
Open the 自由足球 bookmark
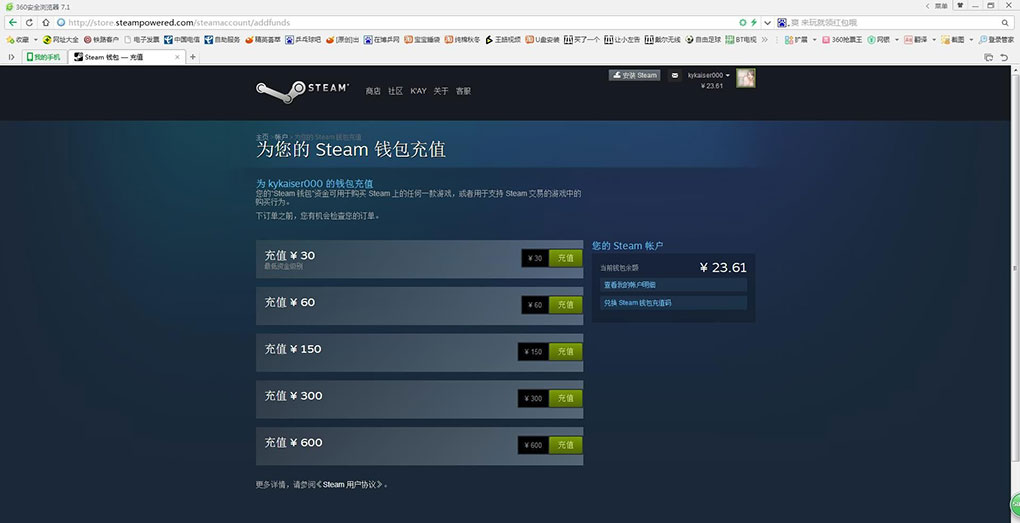703,40
